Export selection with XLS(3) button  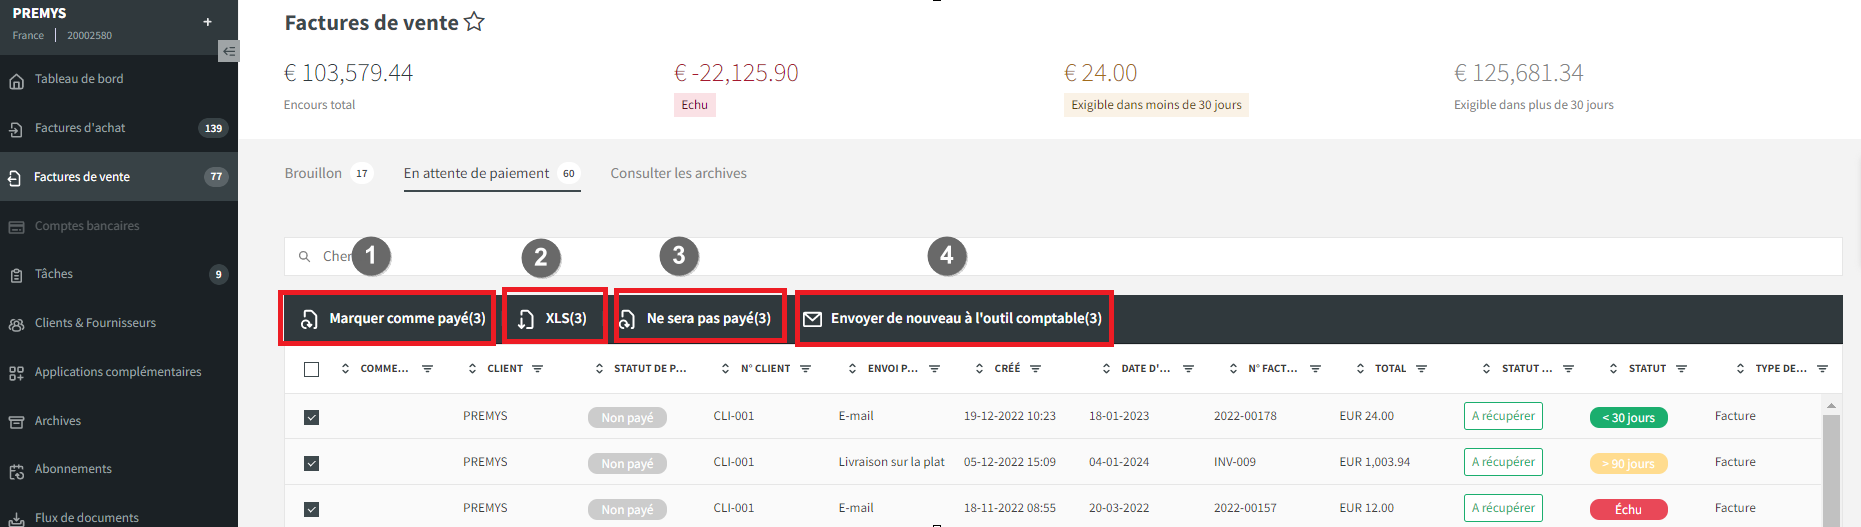(554, 318)
